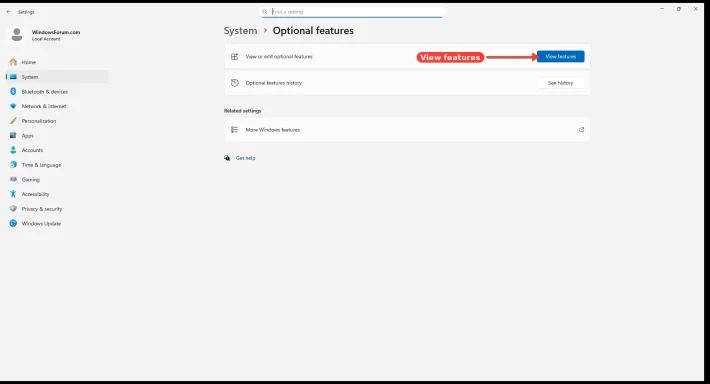Choose Bluetooth & devices label
710x384 pixels.
tap(45, 91)
